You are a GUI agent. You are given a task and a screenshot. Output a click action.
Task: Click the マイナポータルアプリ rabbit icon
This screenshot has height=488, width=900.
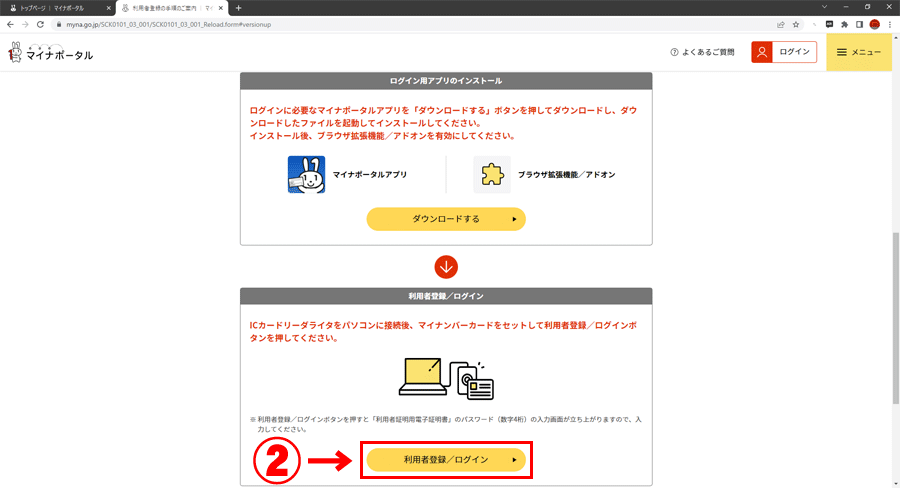click(306, 175)
